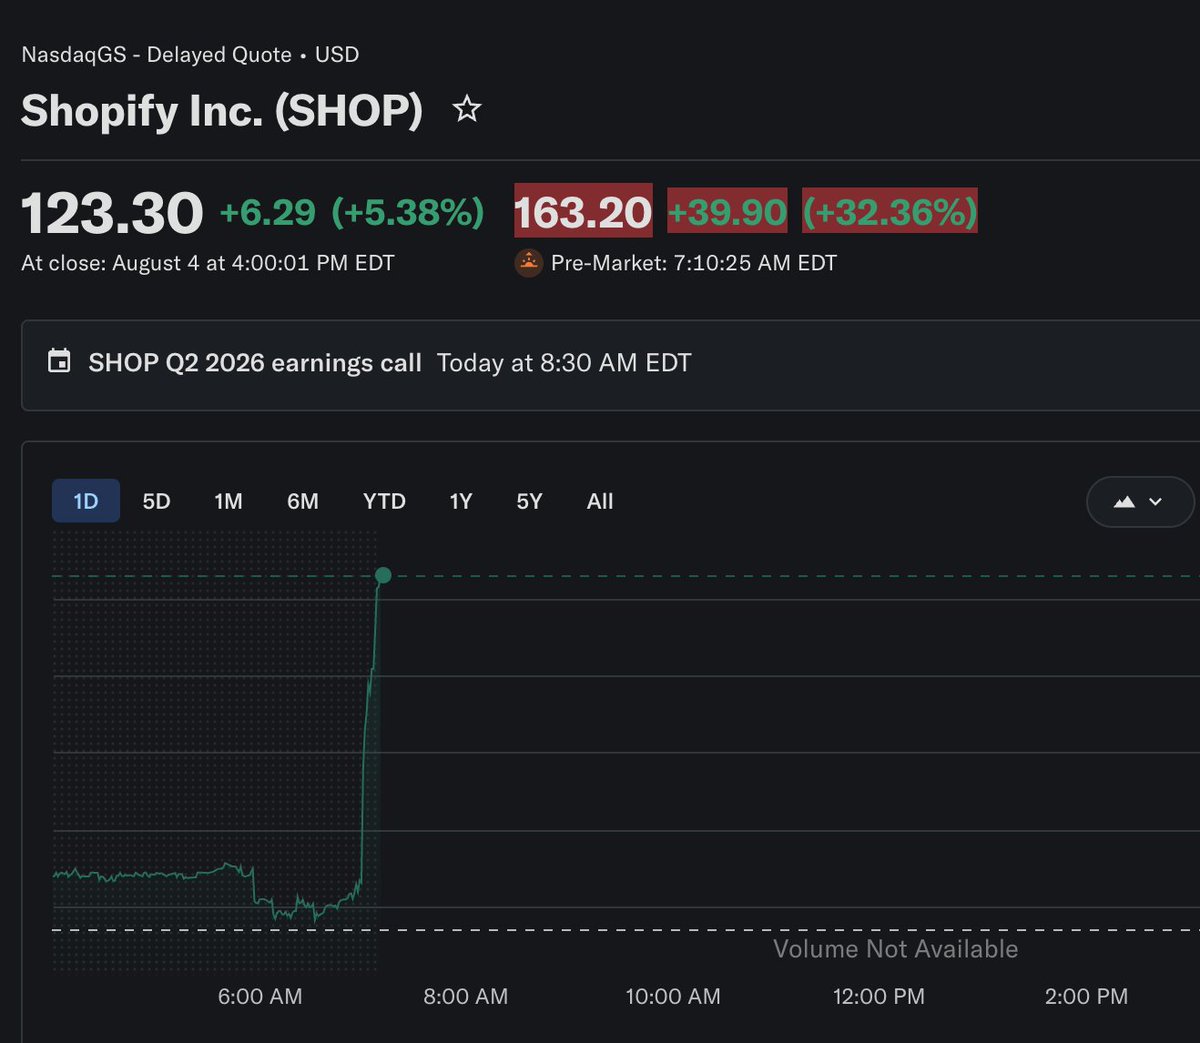Click the pre-market sunrise icon
The height and width of the screenshot is (1043, 1200).
(x=528, y=263)
